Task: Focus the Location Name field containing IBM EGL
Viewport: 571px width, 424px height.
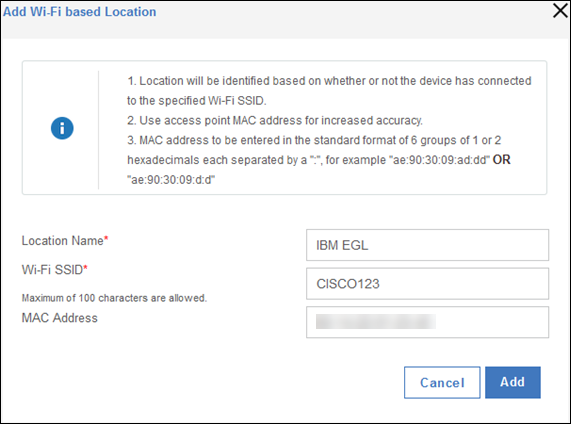Action: point(427,245)
